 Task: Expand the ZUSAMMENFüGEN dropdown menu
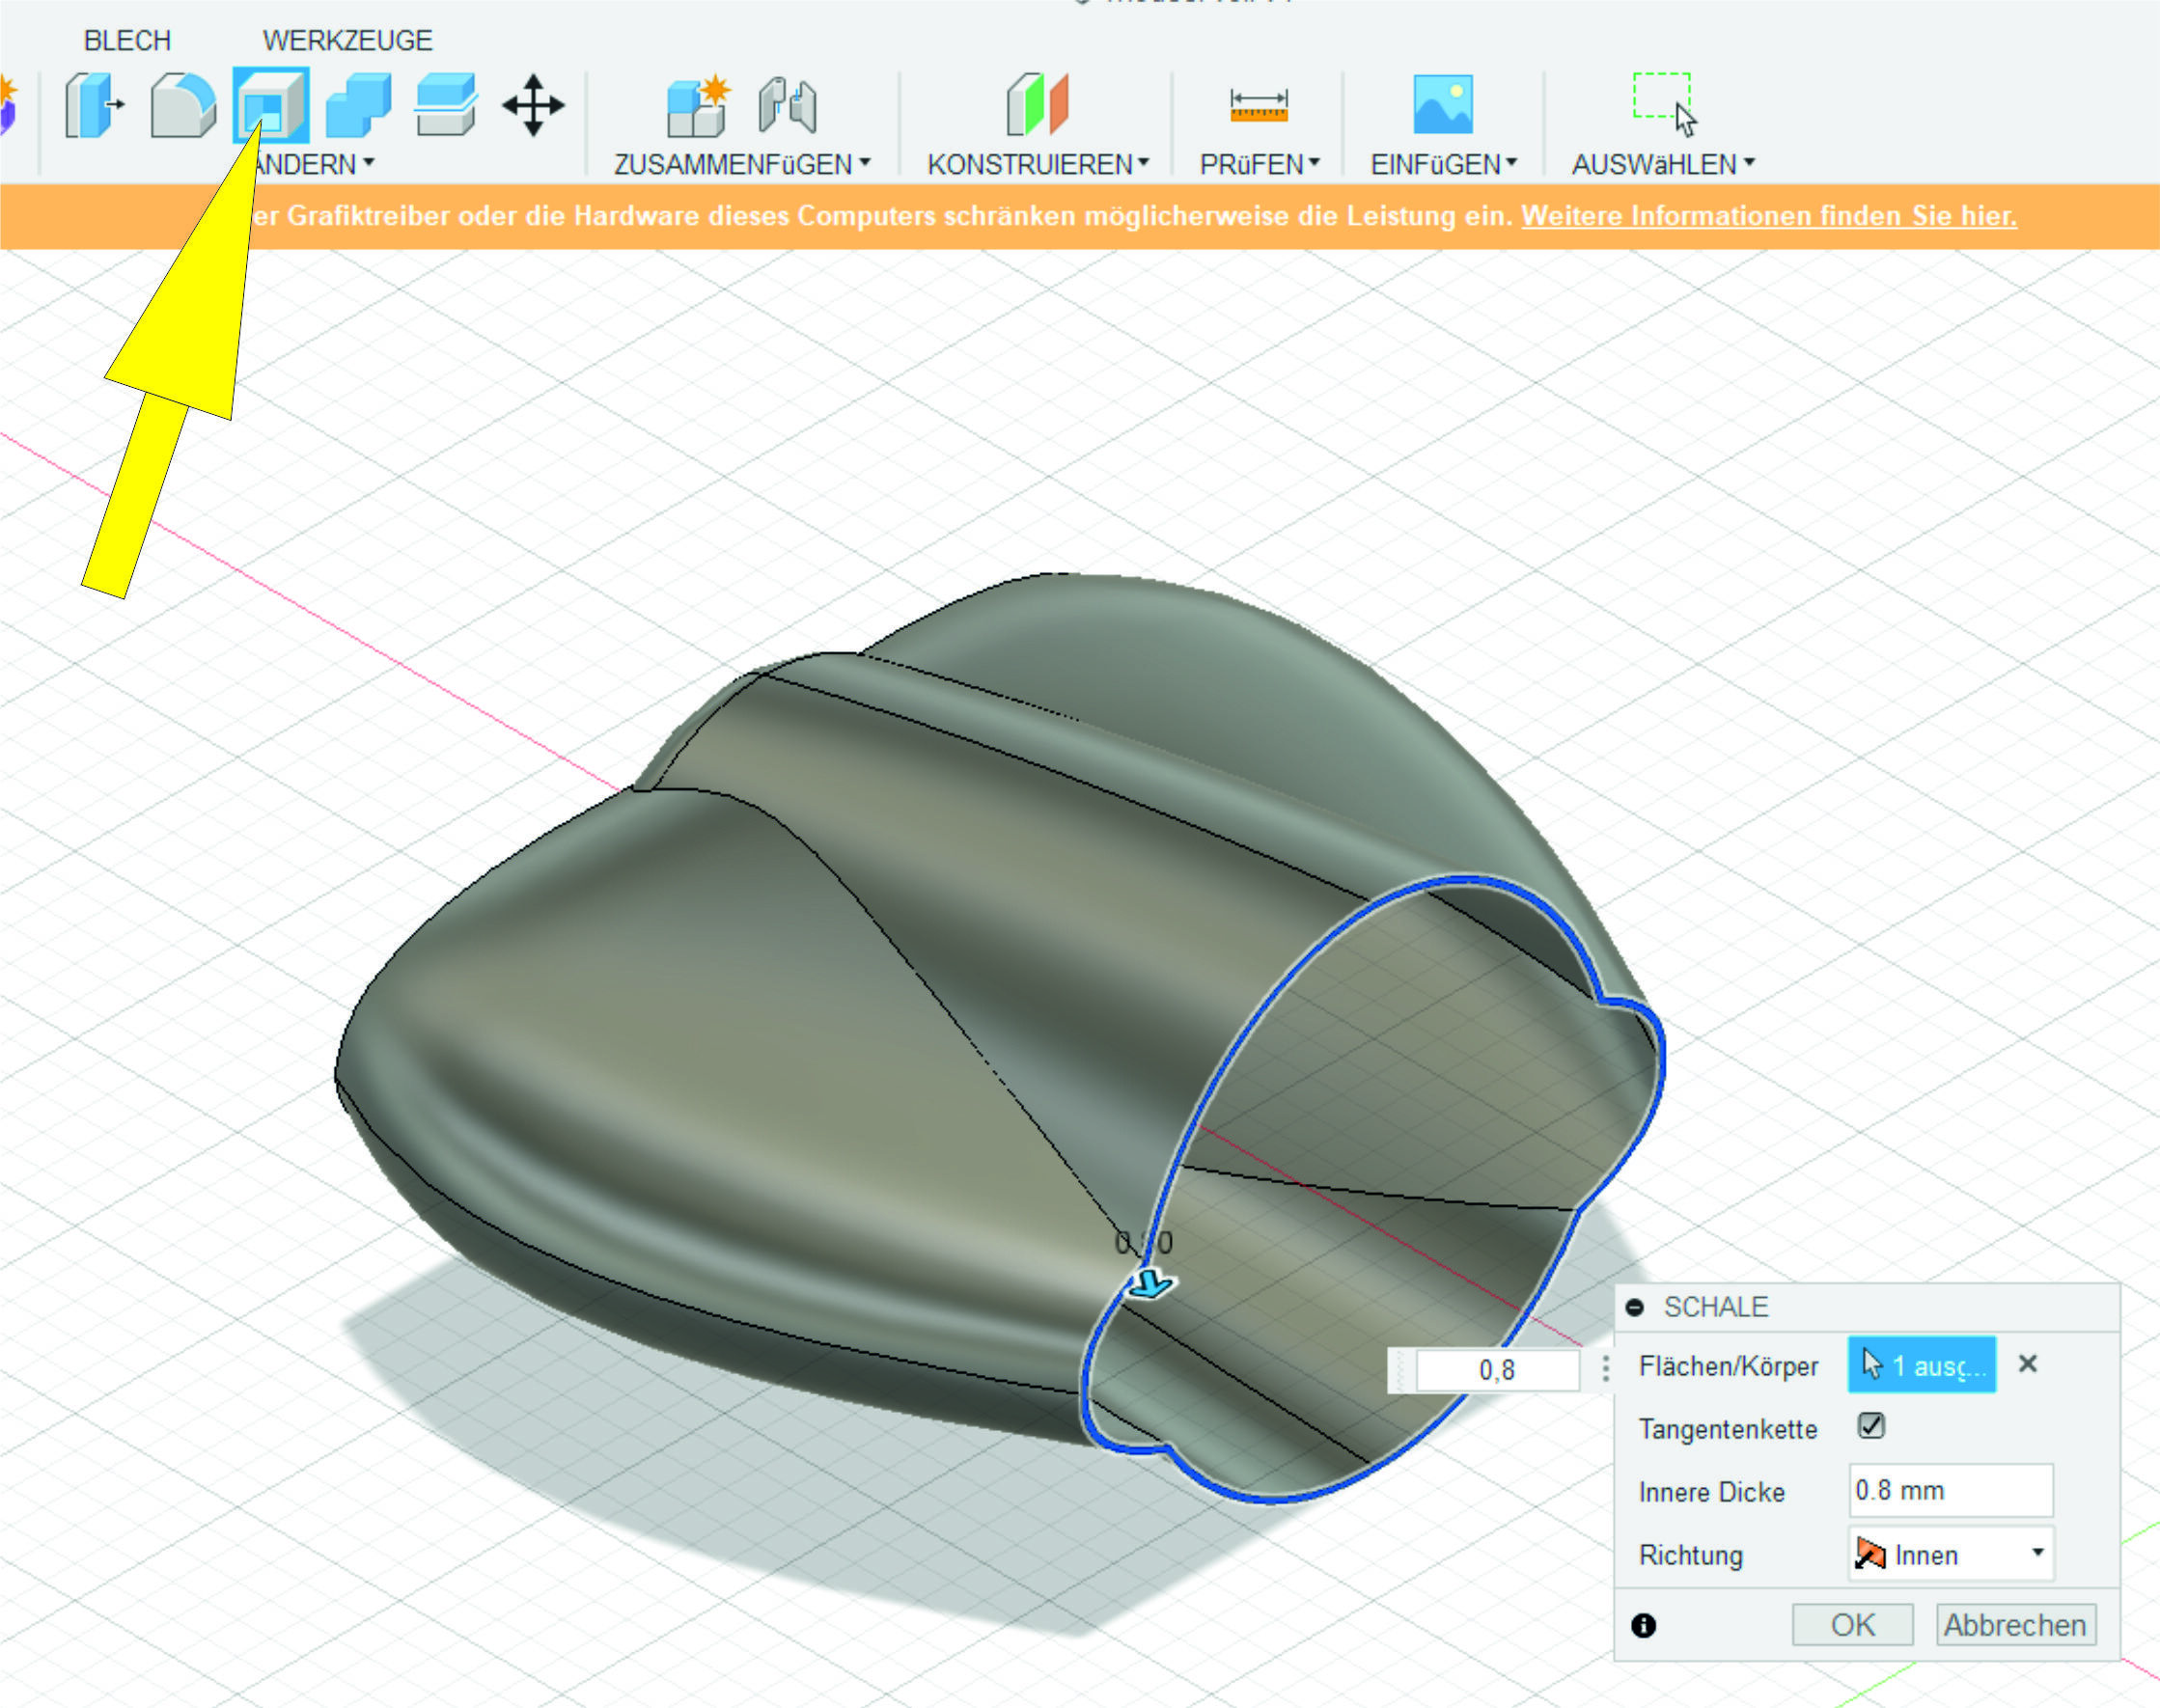(x=742, y=164)
